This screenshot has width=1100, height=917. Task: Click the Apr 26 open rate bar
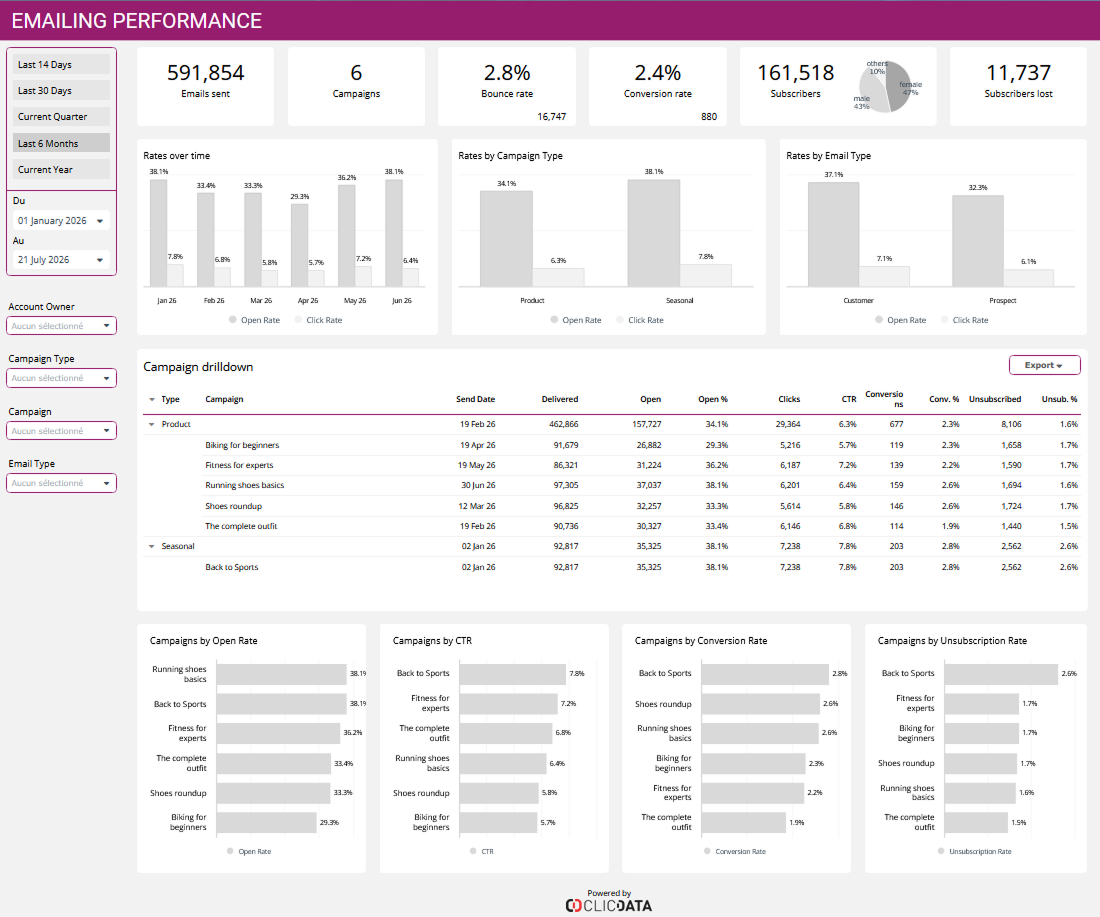(300, 245)
